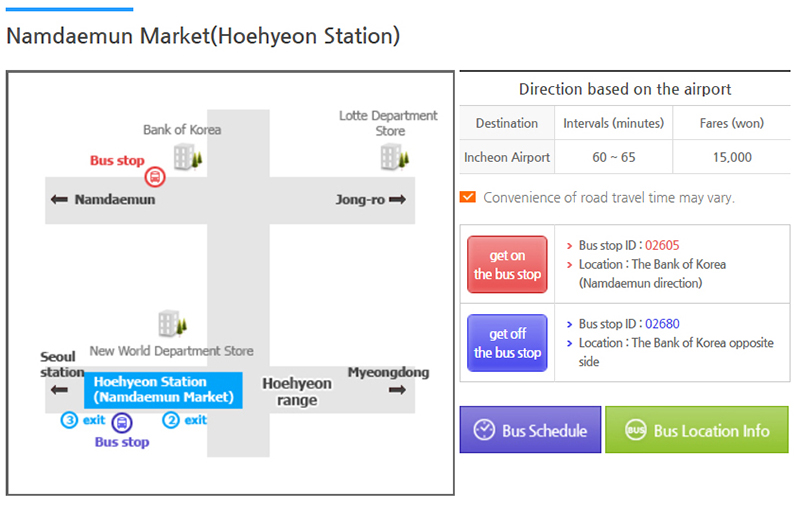
Task: Click the clock icon on Bus Schedule
Action: (x=484, y=430)
